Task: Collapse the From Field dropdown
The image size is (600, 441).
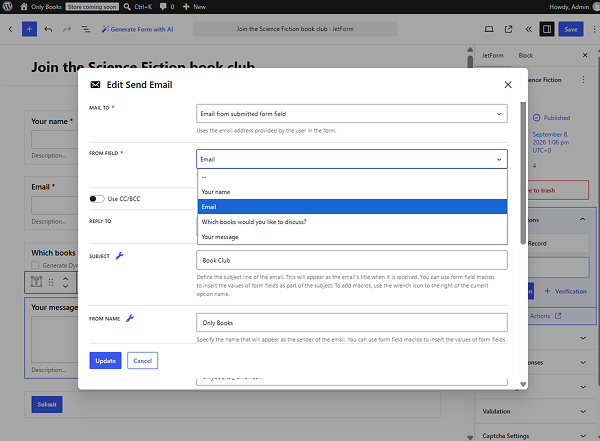Action: 352,159
